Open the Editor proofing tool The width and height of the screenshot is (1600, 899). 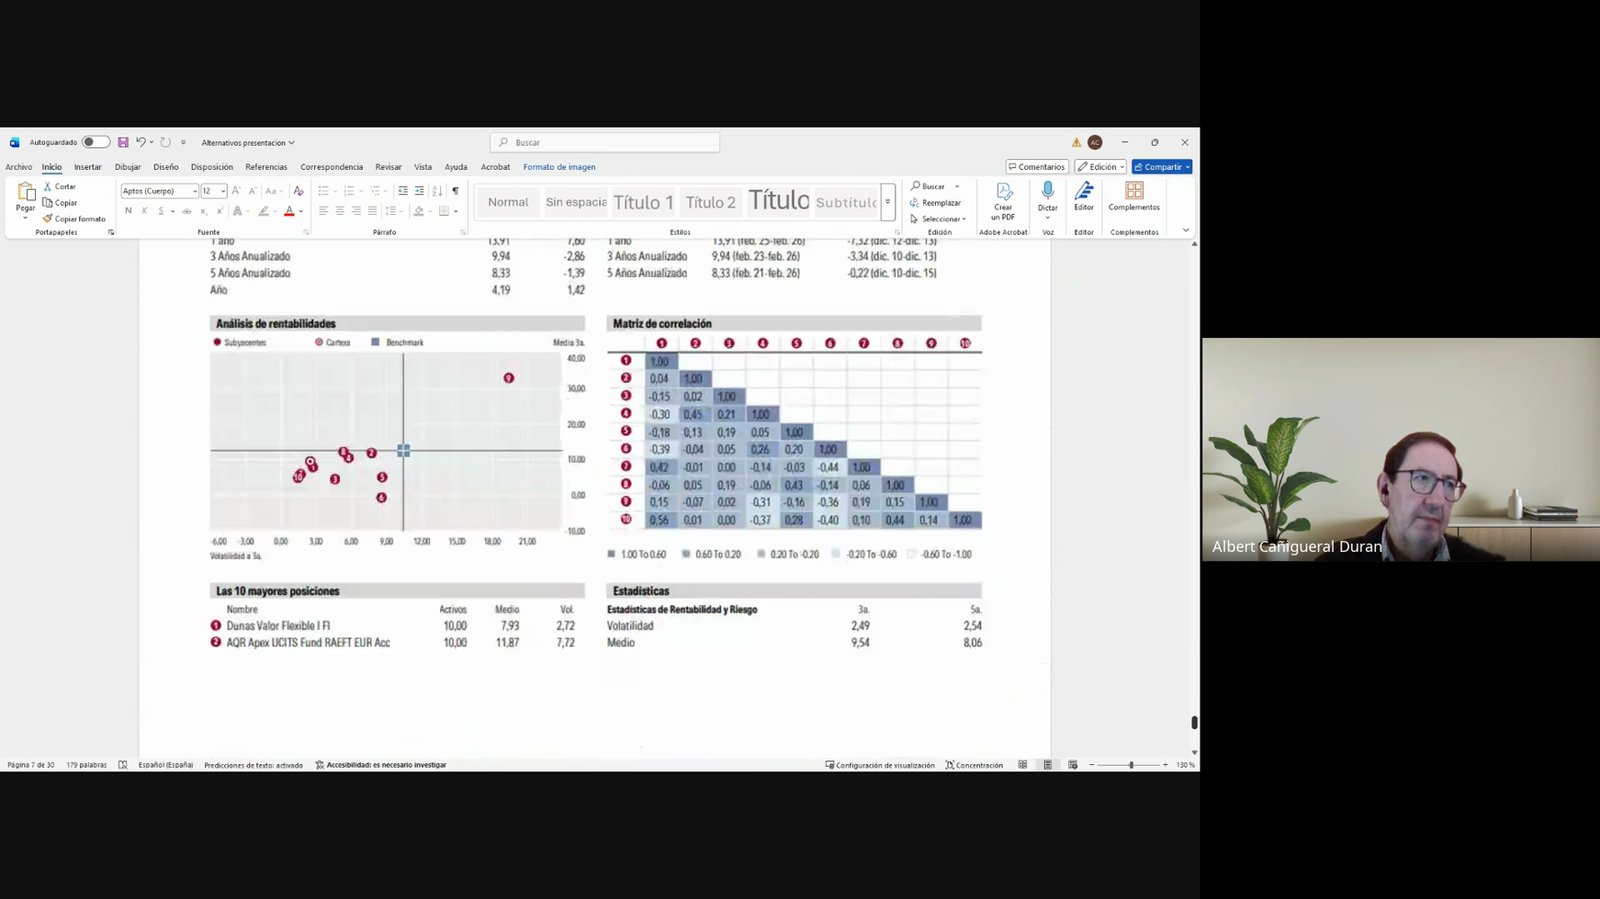[x=1084, y=196]
